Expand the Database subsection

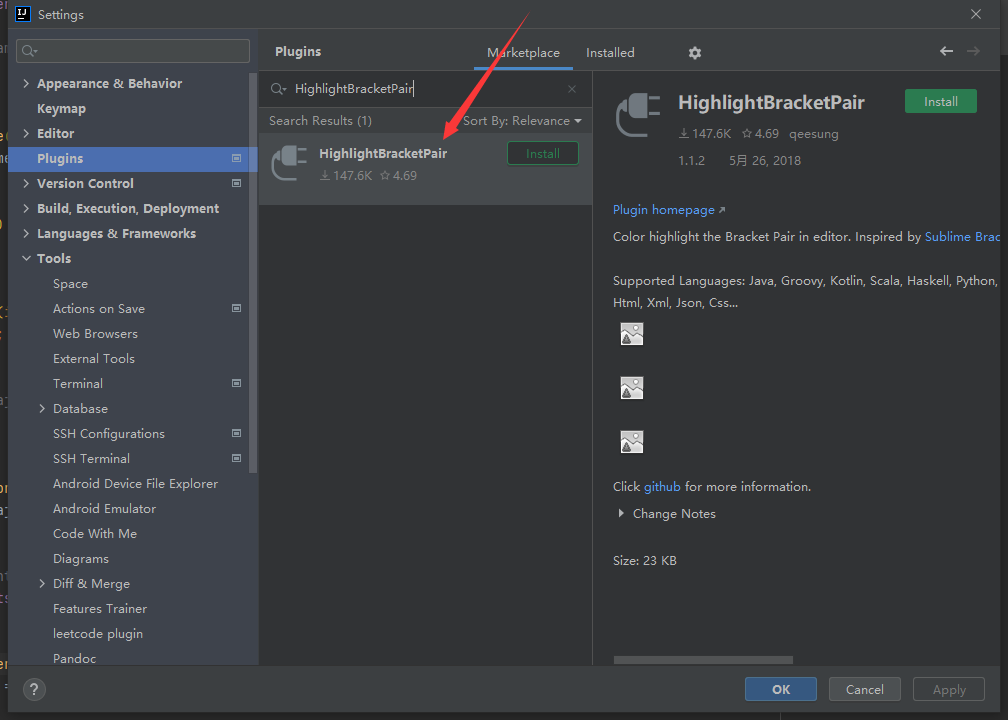(x=42, y=409)
